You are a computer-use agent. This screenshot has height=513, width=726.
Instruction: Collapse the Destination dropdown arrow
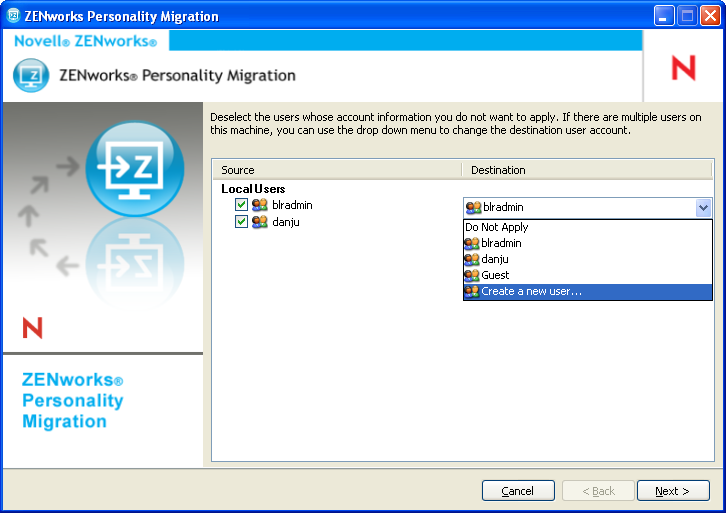[703, 207]
